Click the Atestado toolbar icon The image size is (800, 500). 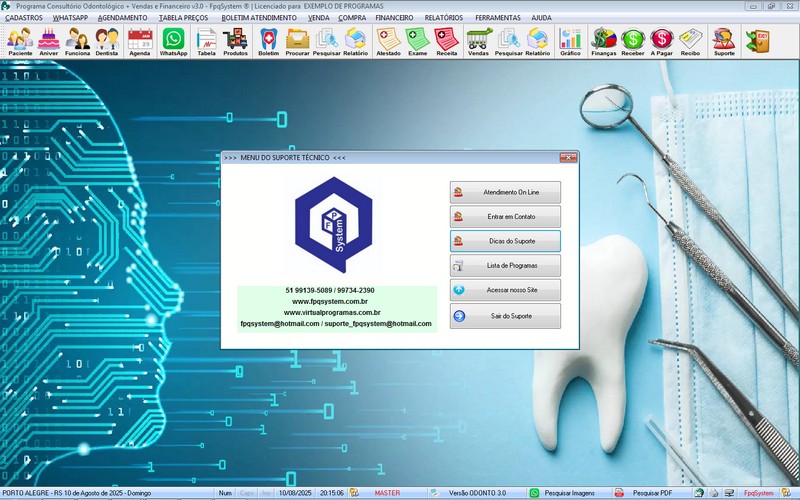click(388, 41)
